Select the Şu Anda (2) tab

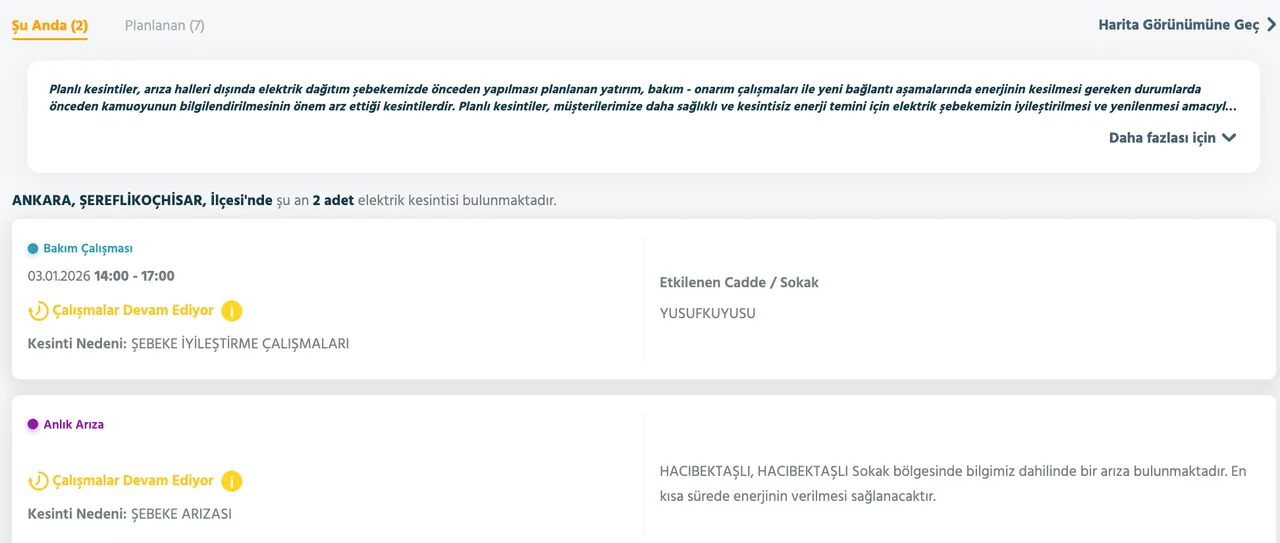click(50, 26)
